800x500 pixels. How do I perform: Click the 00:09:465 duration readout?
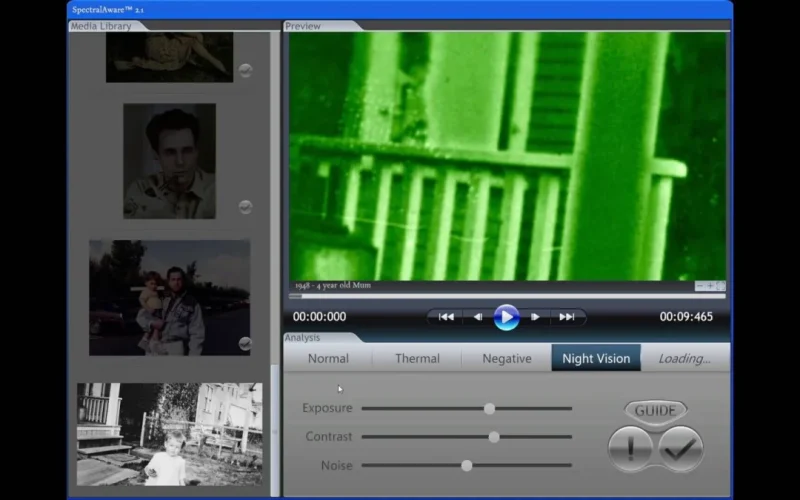(x=686, y=317)
